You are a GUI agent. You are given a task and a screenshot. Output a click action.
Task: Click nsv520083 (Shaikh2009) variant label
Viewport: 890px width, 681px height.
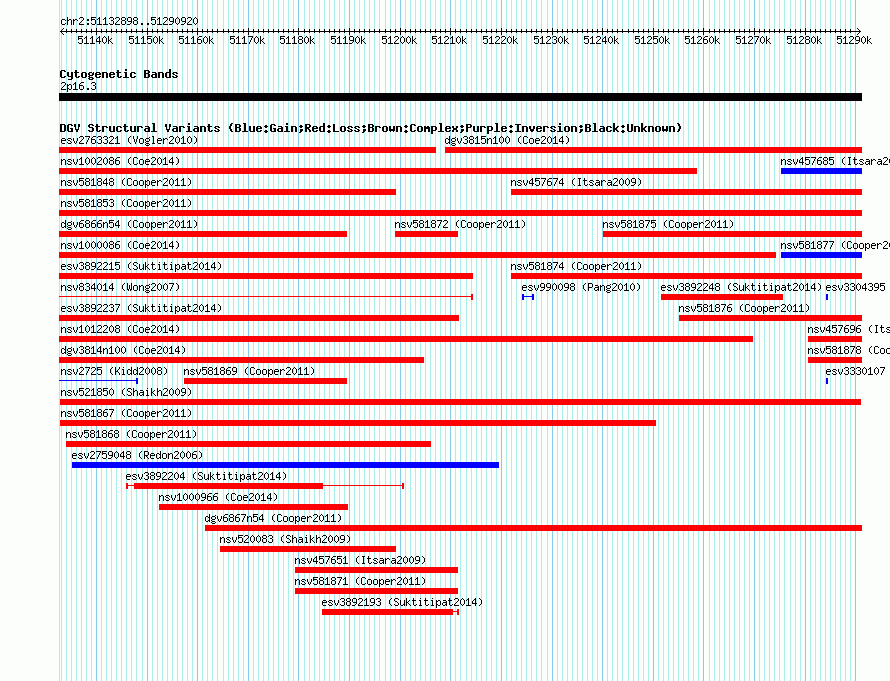tap(286, 539)
